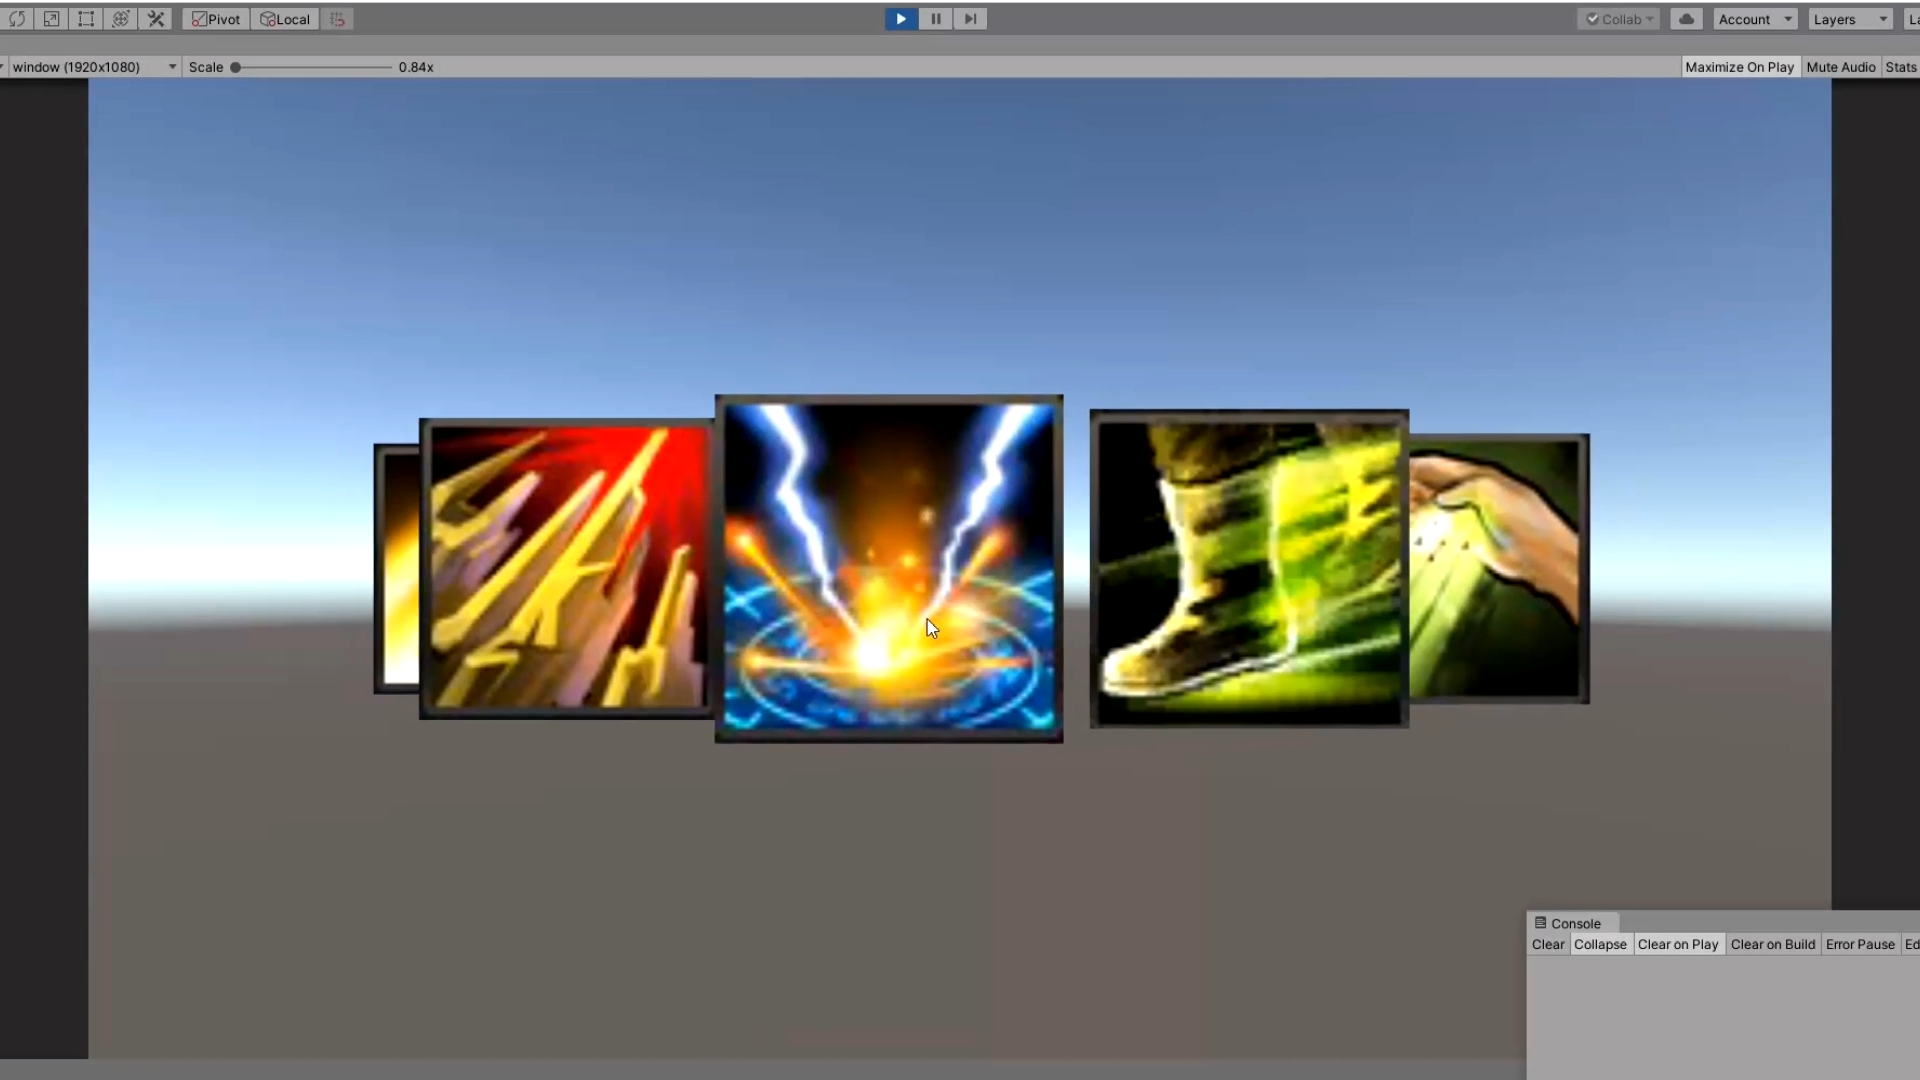The width and height of the screenshot is (1920, 1080).
Task: Toggle the grid snapping icon
Action: point(337,19)
